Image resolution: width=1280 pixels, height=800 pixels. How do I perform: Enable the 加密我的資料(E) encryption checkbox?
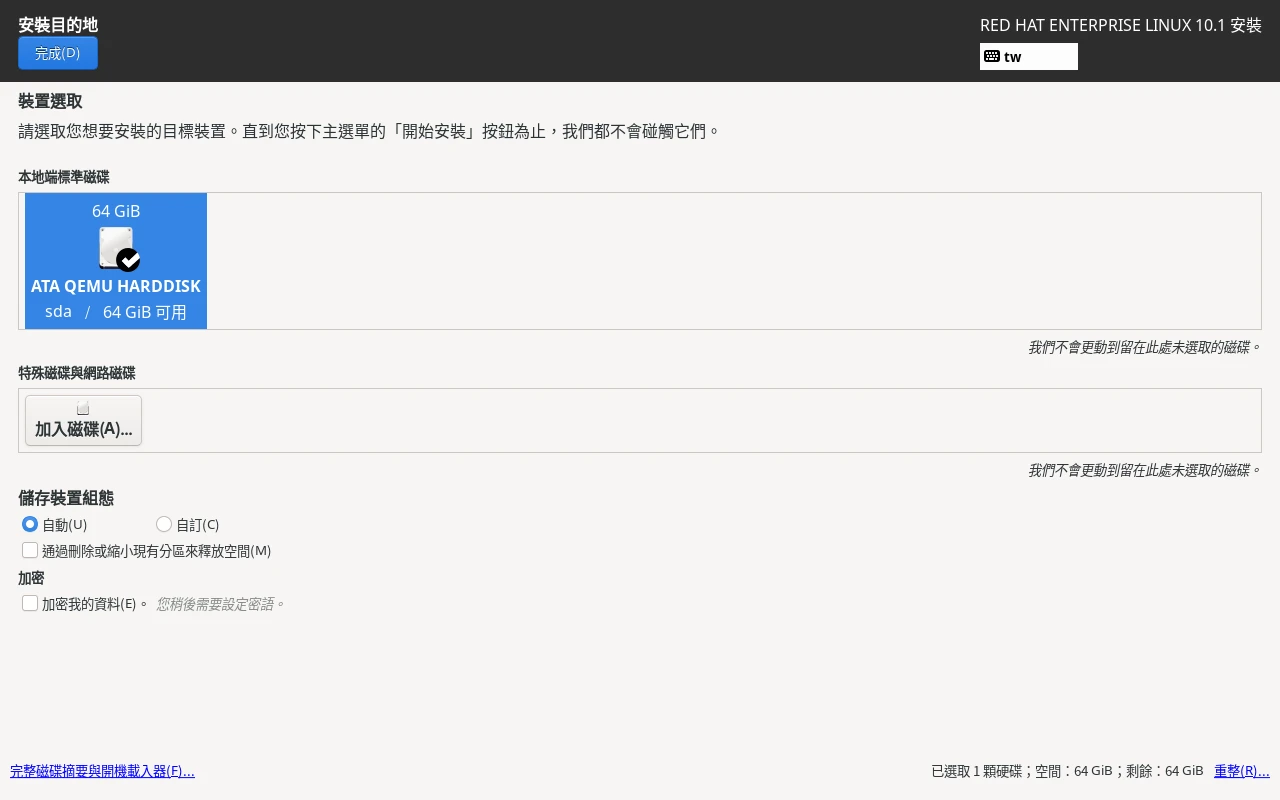point(30,603)
